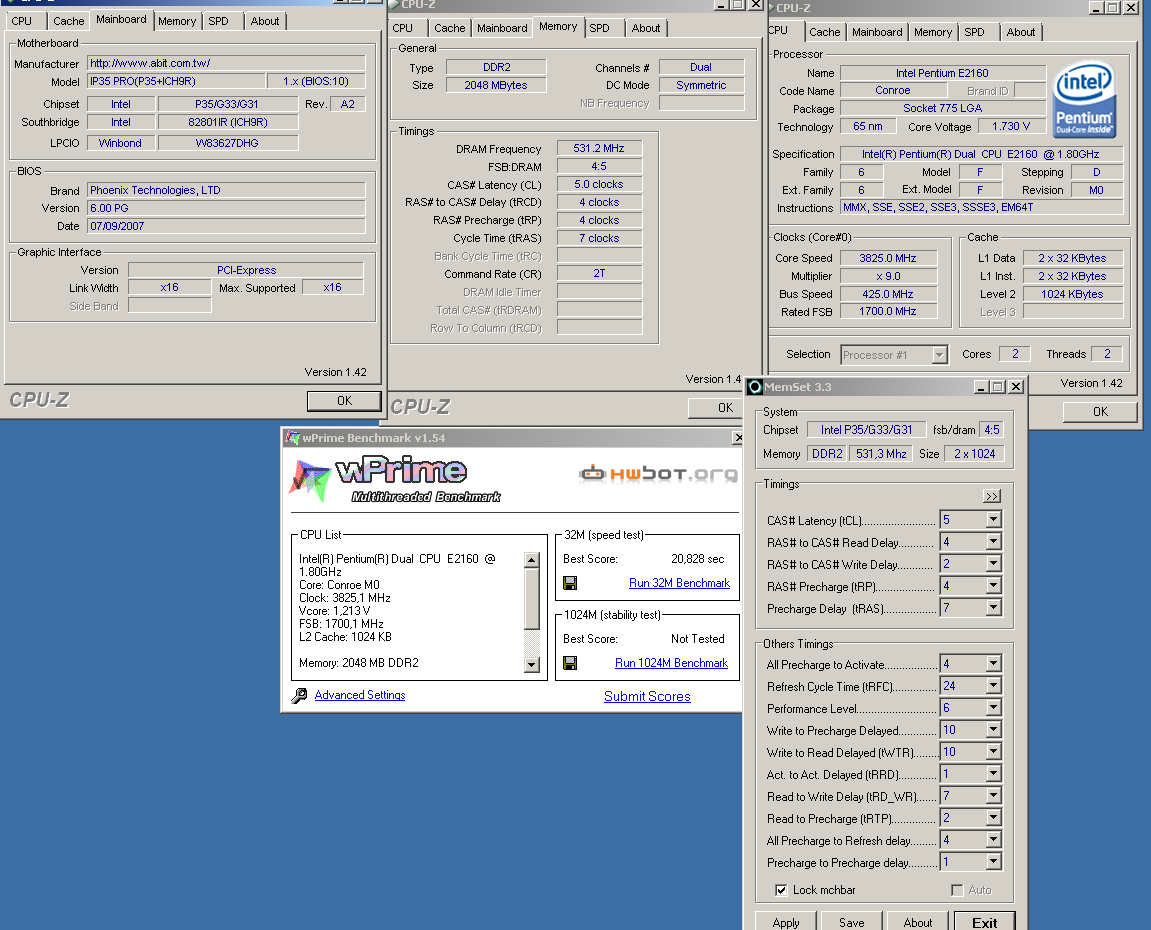Open About tab in Memory CPU-Z window
1151x930 pixels.
point(646,28)
